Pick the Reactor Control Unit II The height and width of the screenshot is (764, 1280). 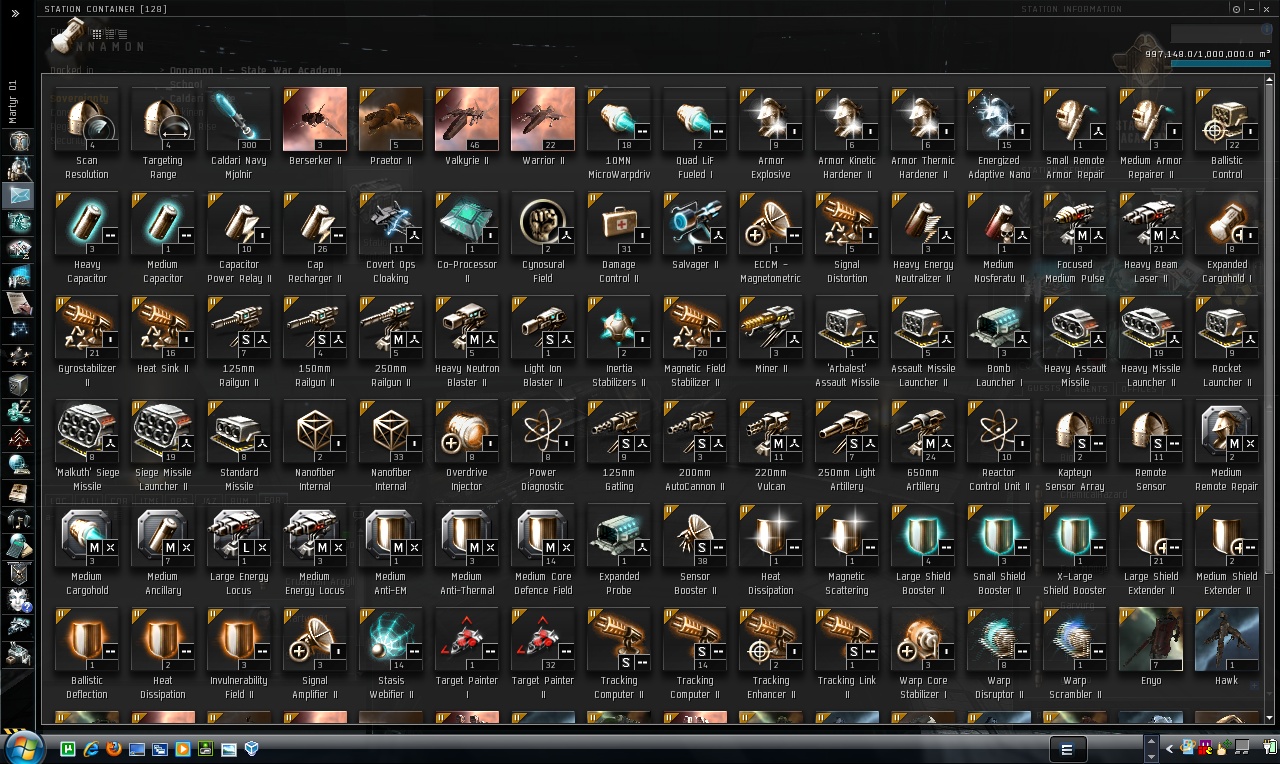pos(999,431)
